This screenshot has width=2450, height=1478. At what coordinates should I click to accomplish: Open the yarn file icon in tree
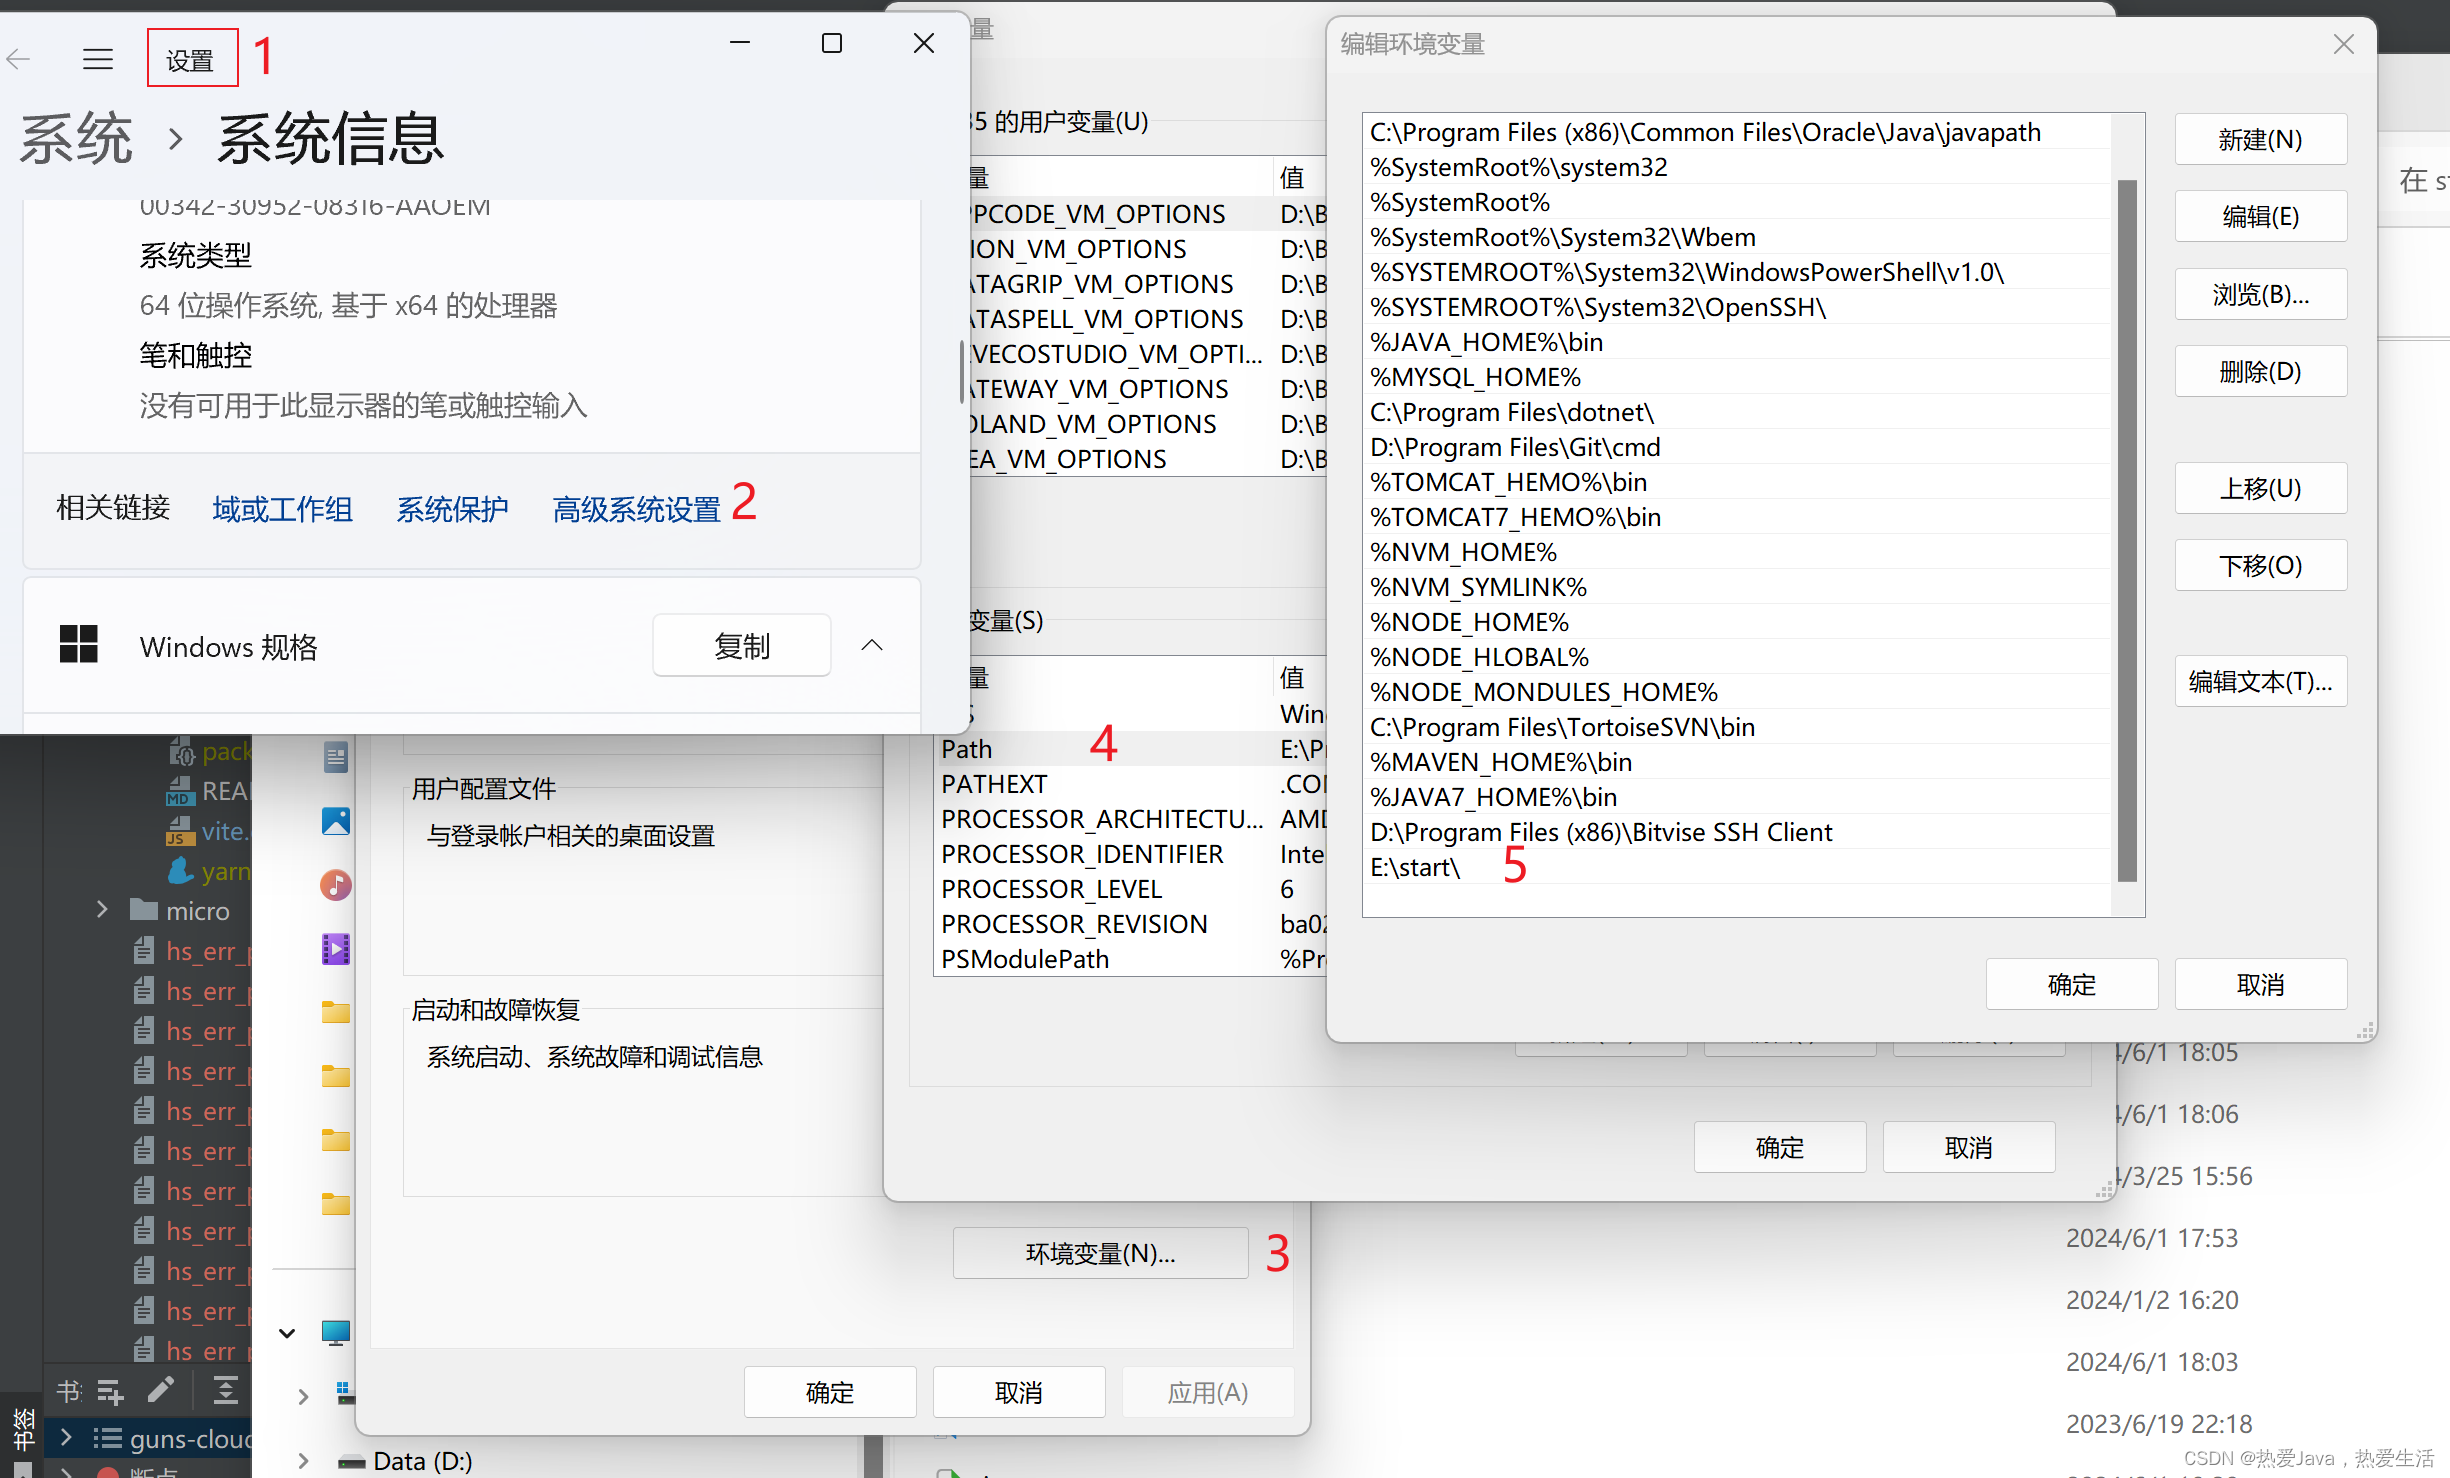[x=180, y=871]
